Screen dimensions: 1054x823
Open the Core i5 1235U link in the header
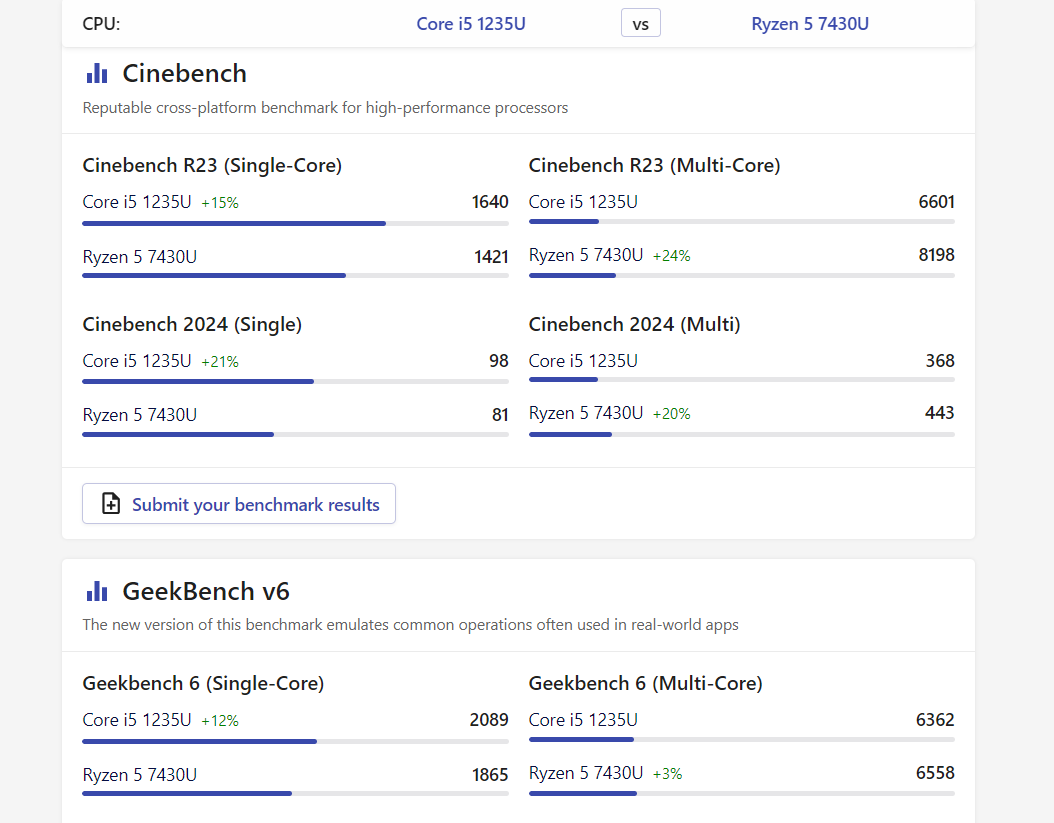coord(471,23)
